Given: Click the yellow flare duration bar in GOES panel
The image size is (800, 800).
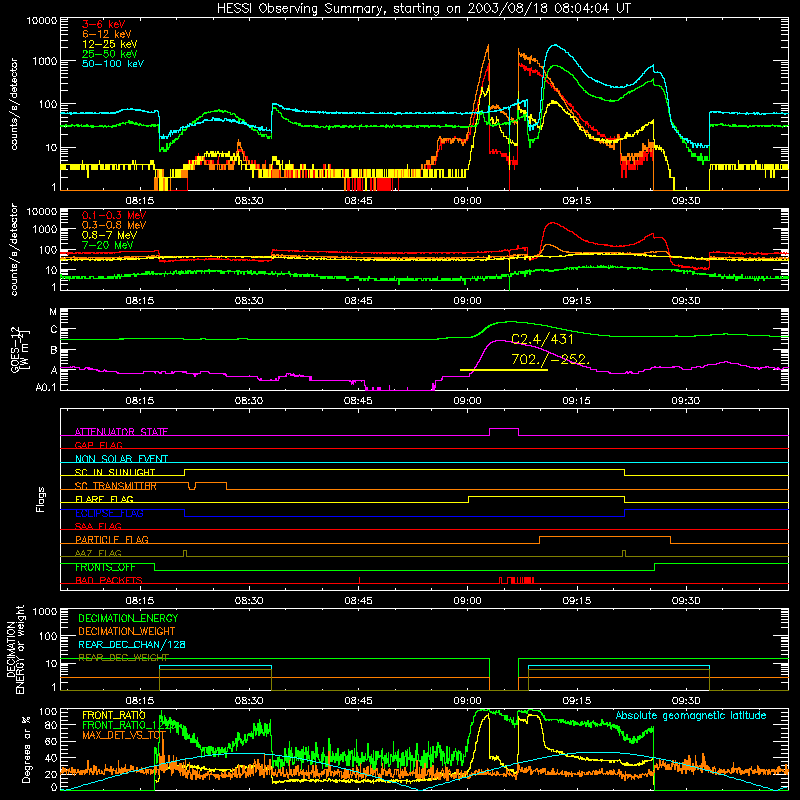Looking at the screenshot, I should [504, 369].
